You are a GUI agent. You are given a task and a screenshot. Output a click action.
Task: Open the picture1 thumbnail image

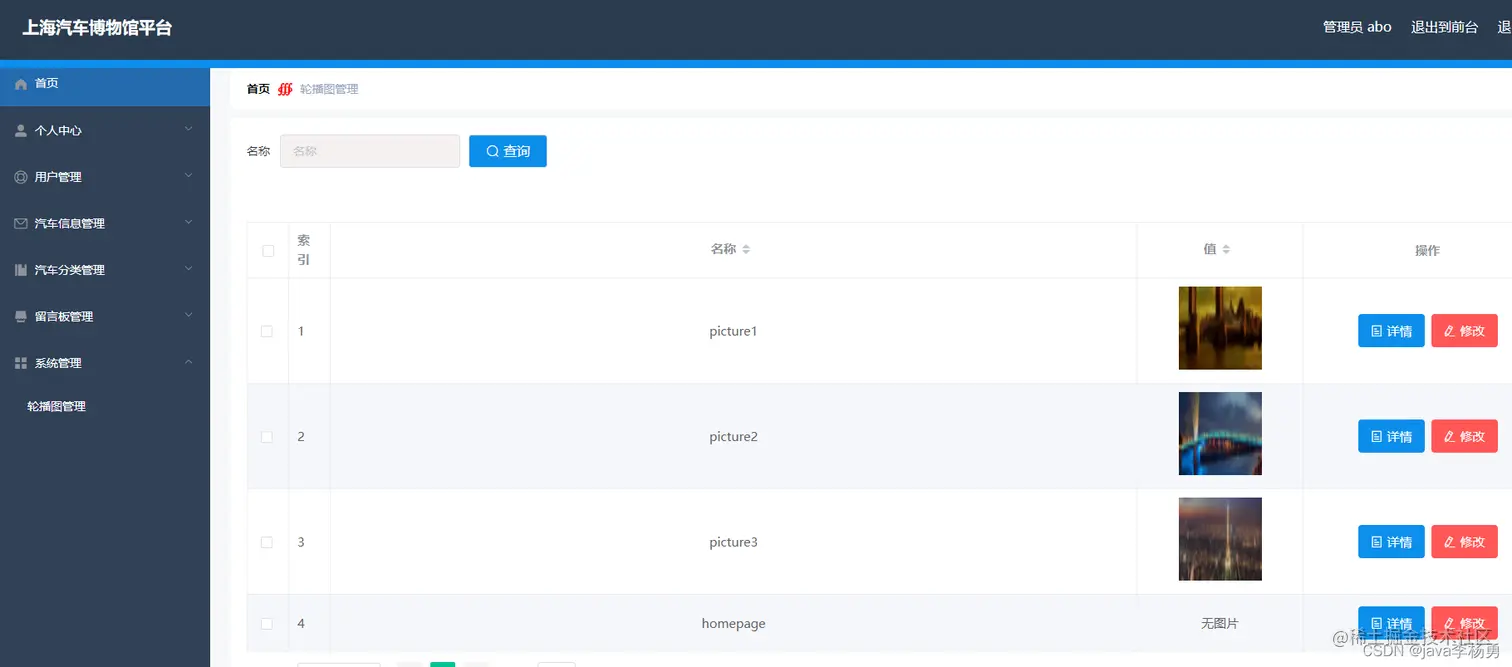pos(1220,328)
